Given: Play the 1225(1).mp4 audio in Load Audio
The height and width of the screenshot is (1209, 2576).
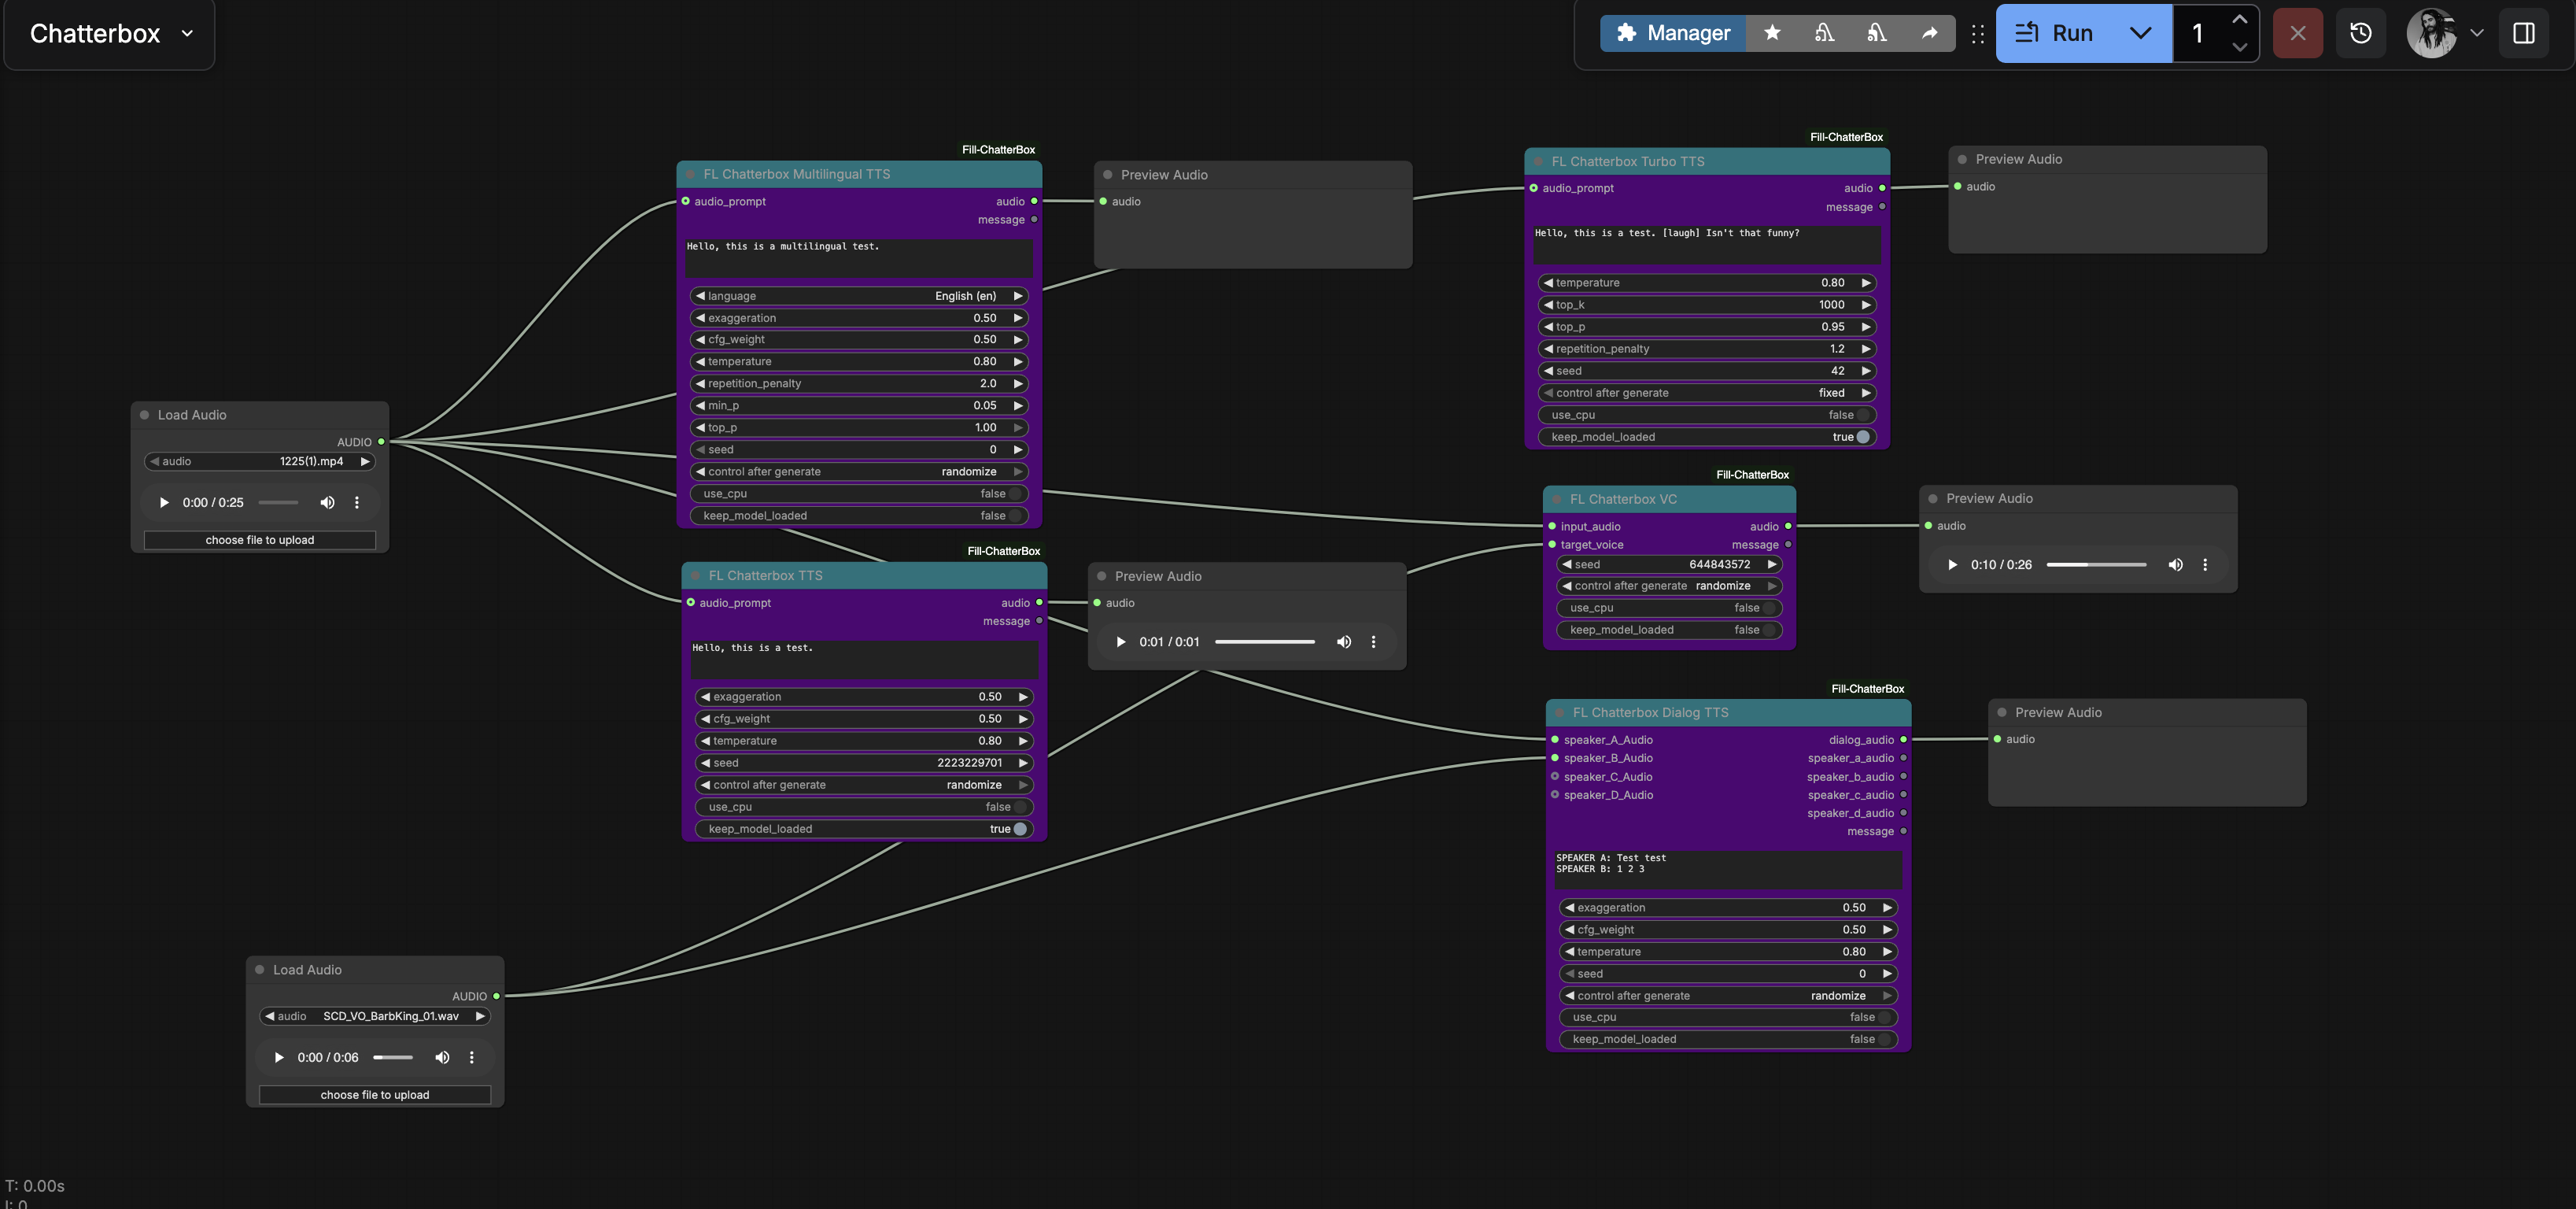Looking at the screenshot, I should click(164, 503).
